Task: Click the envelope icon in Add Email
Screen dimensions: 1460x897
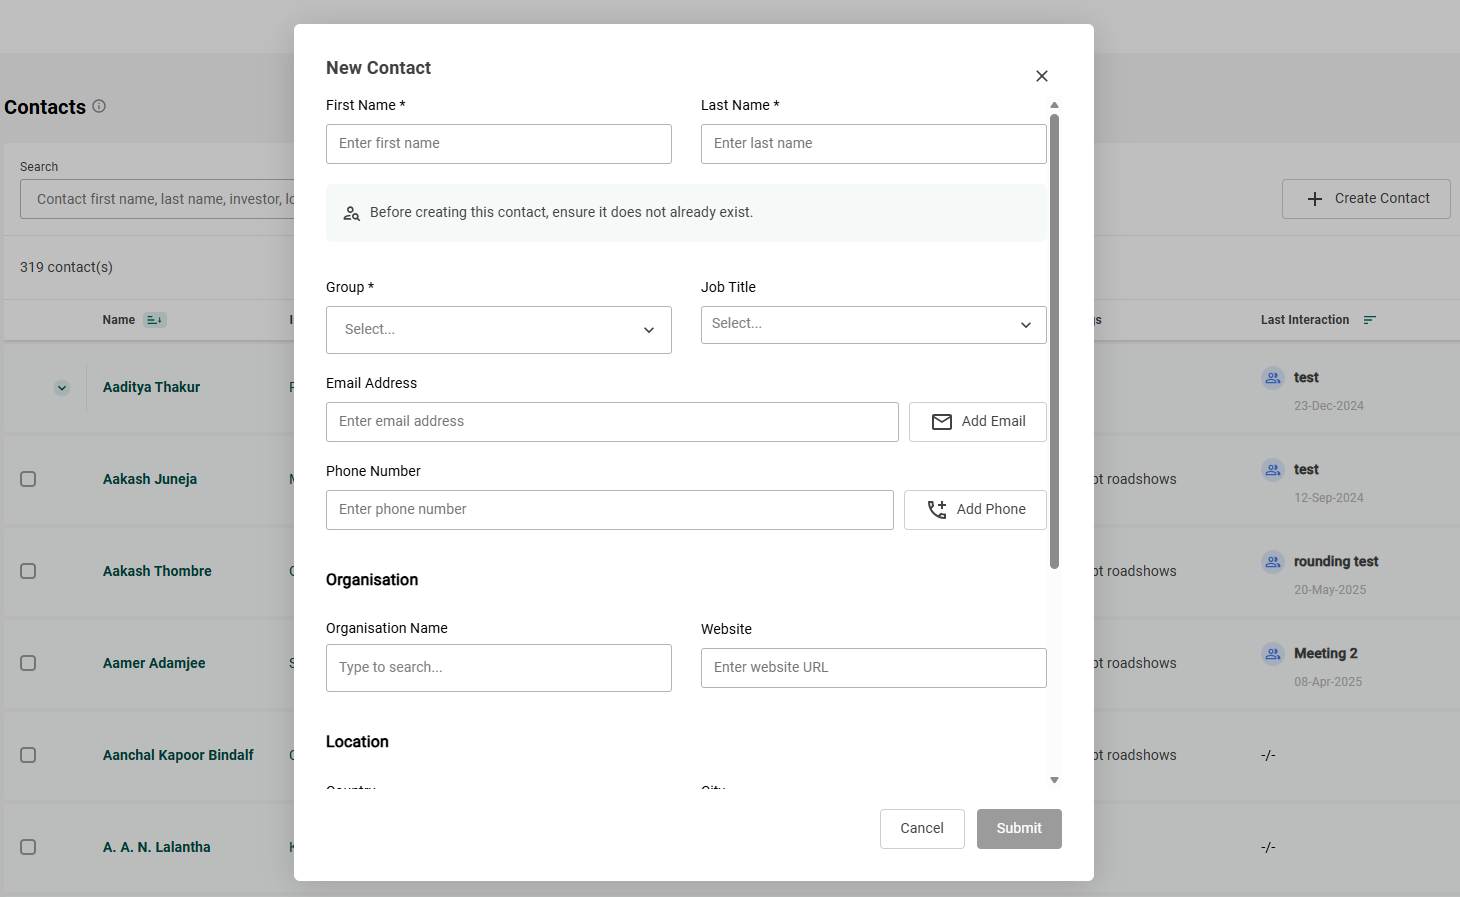Action: (x=941, y=422)
